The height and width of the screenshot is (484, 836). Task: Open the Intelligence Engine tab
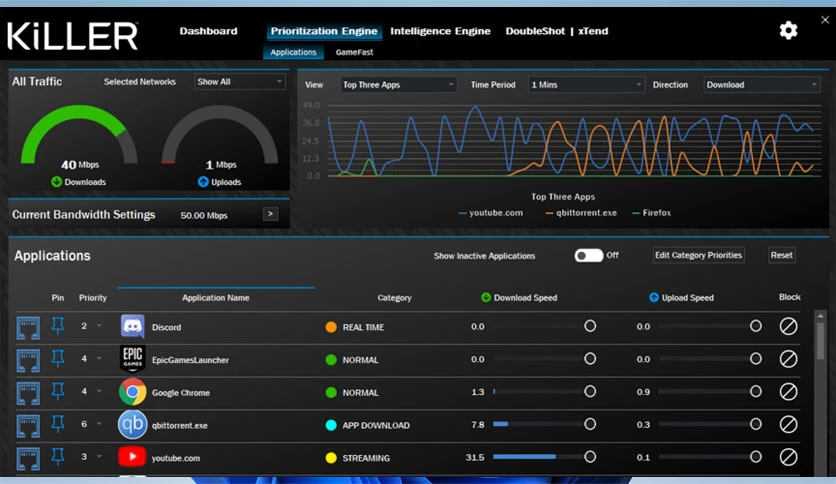pyautogui.click(x=440, y=31)
